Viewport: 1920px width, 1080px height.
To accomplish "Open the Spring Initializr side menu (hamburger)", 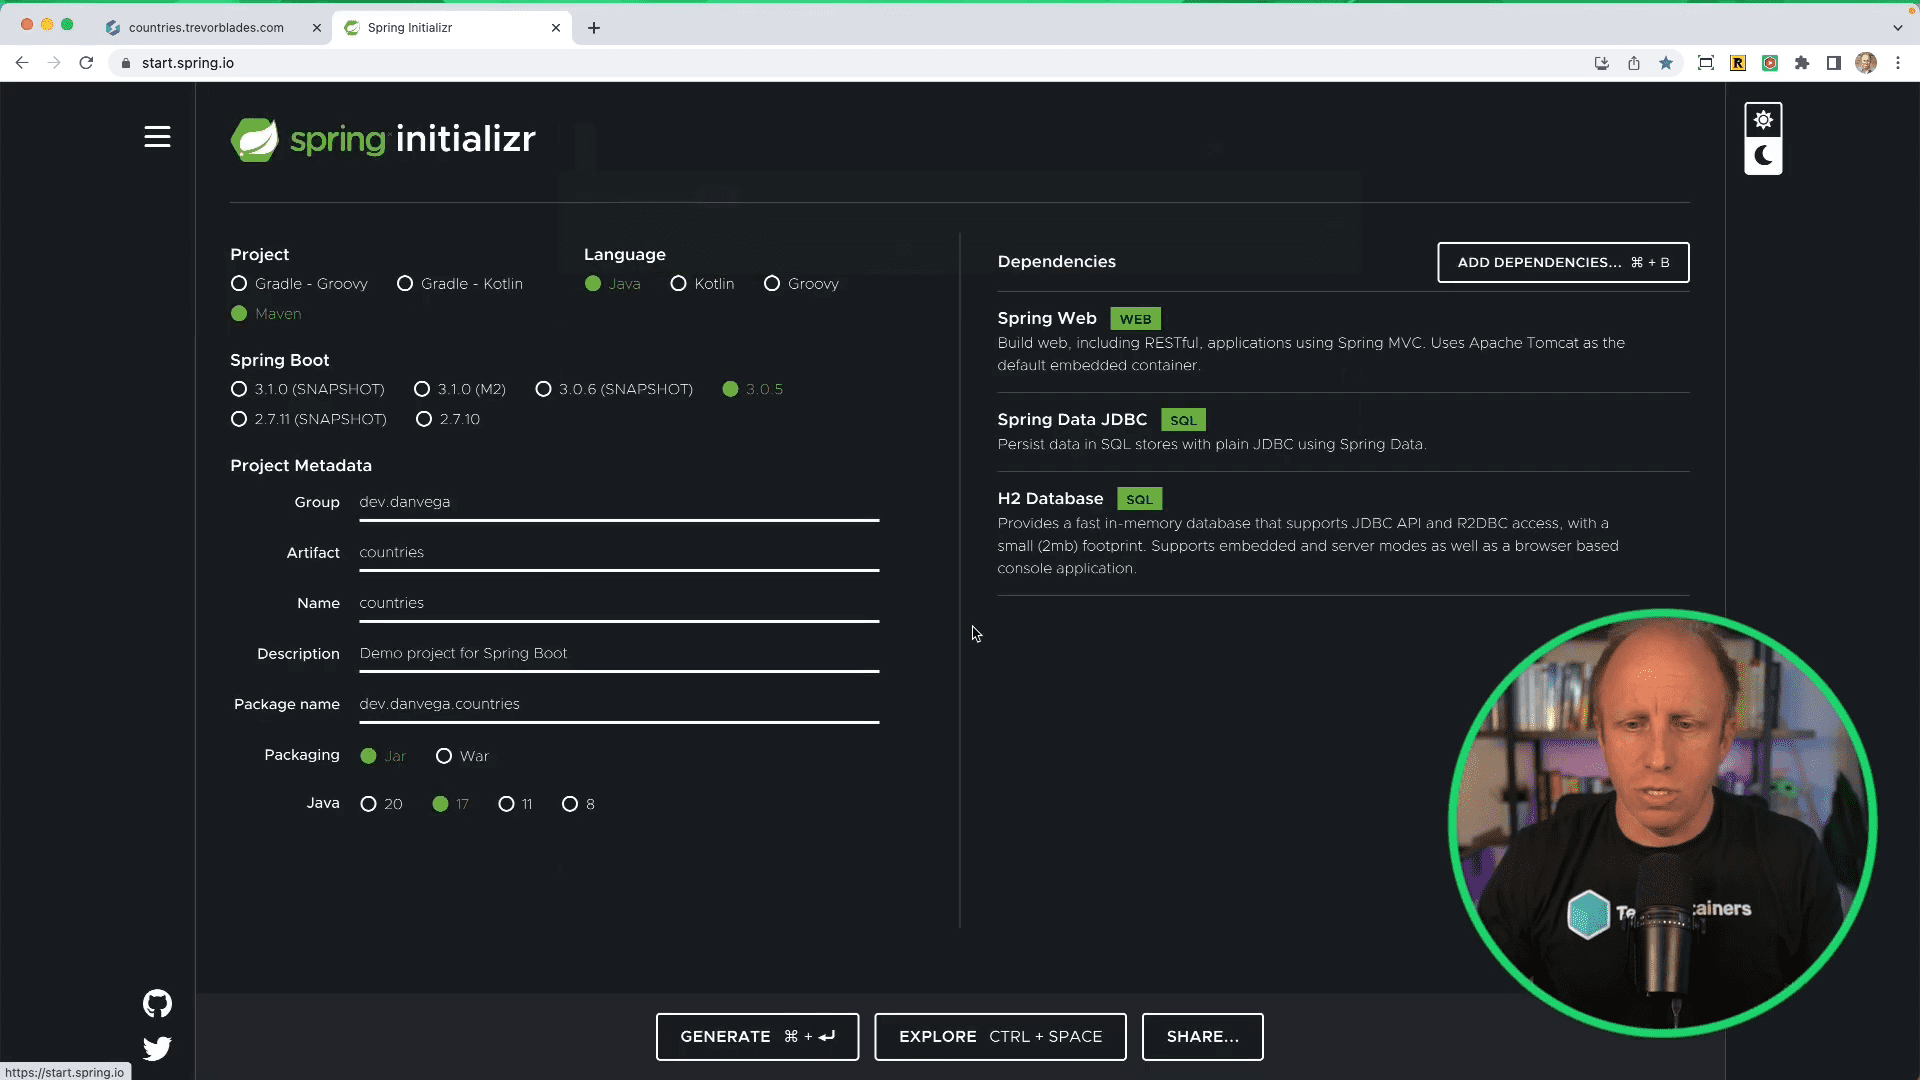I will (x=157, y=137).
